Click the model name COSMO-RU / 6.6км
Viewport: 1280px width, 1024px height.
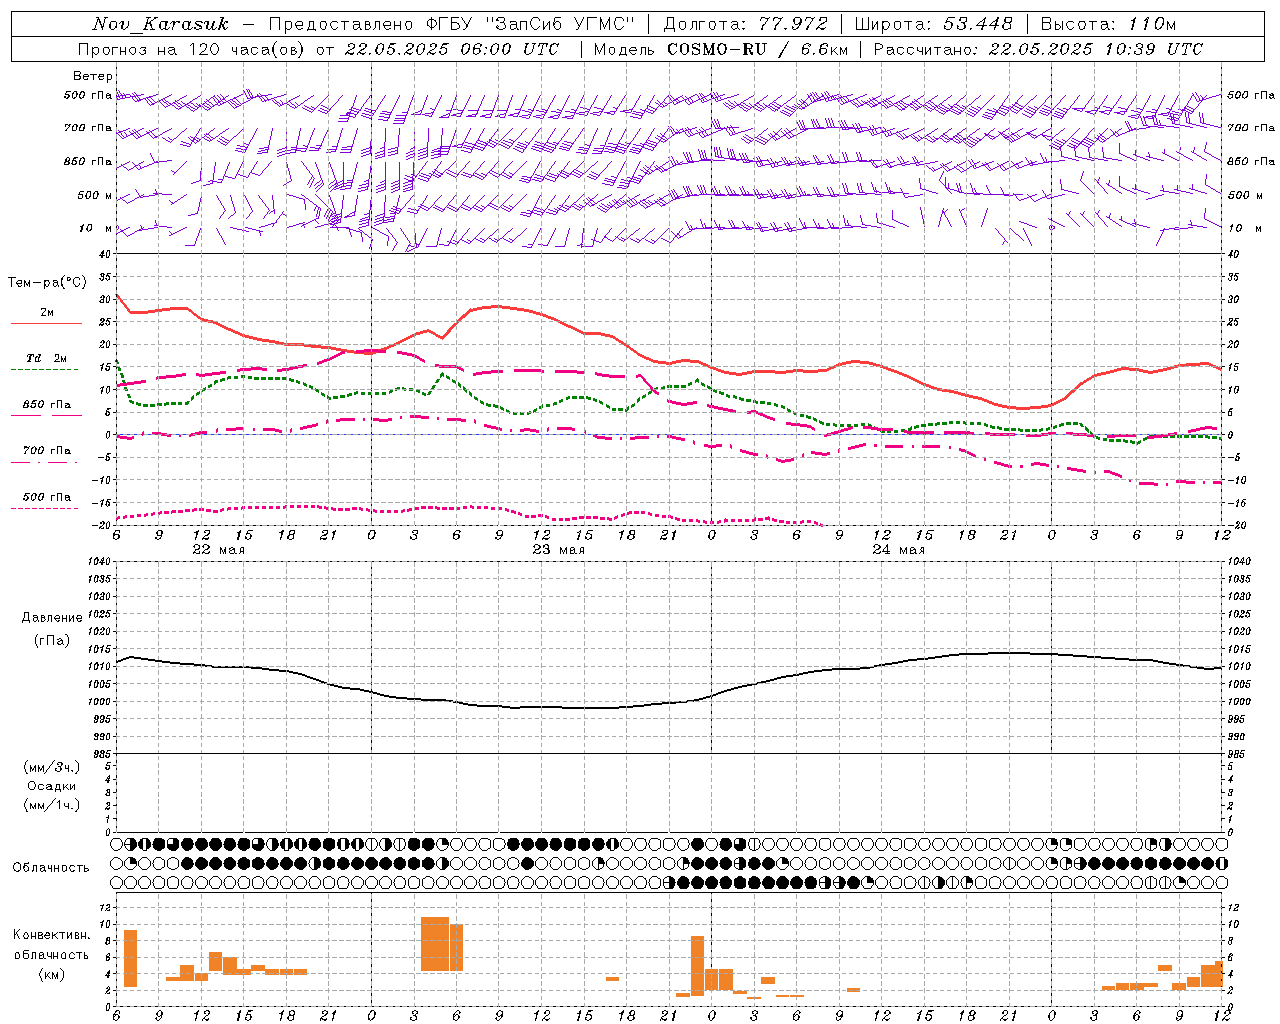757,49
